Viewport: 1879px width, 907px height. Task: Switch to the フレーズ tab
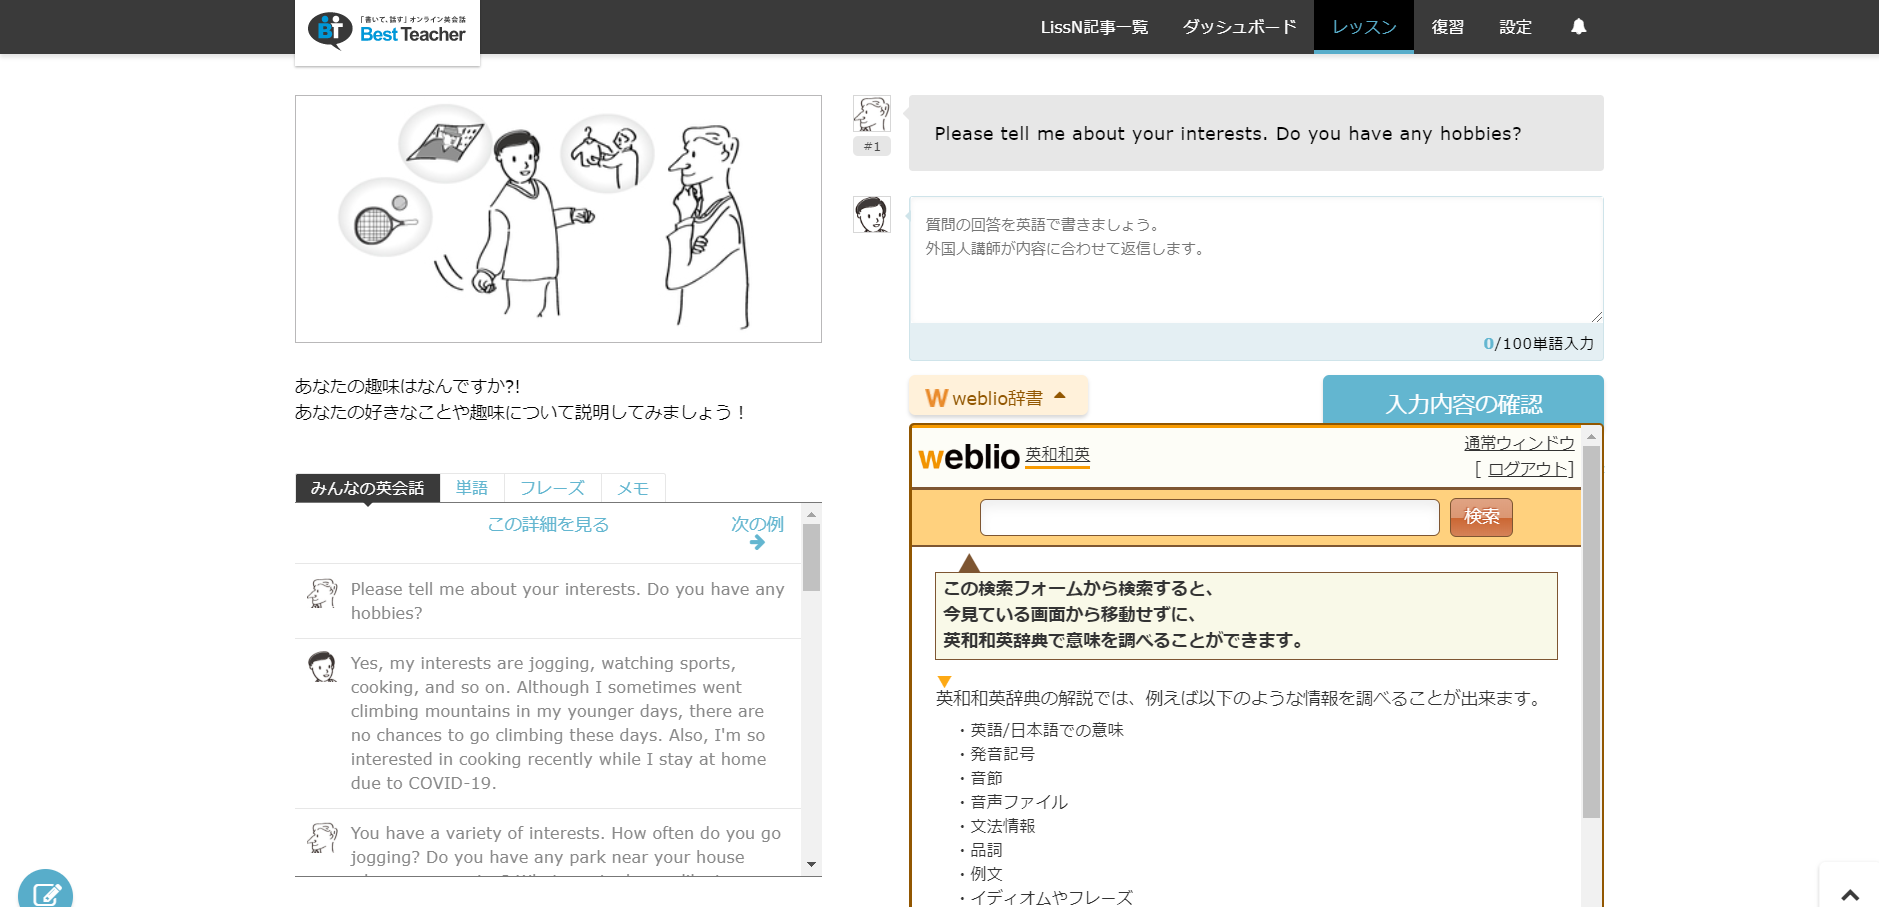[552, 488]
